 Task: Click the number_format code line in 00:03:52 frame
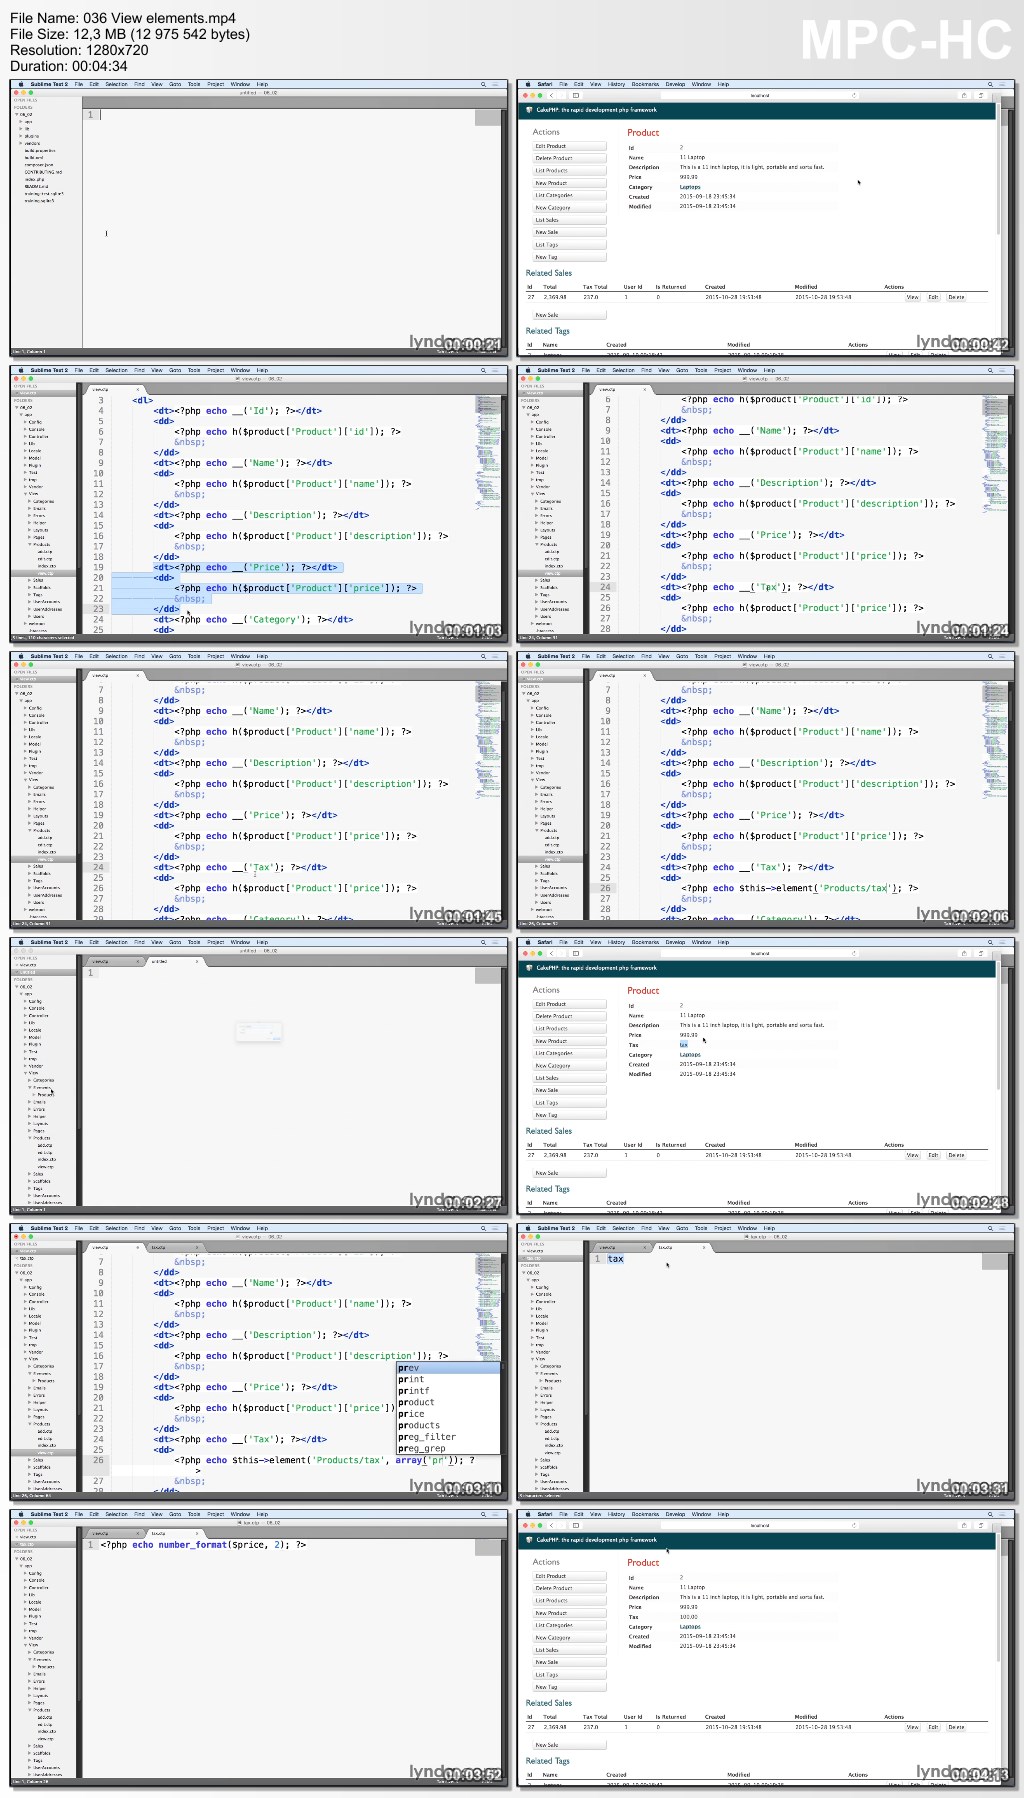click(203, 1545)
